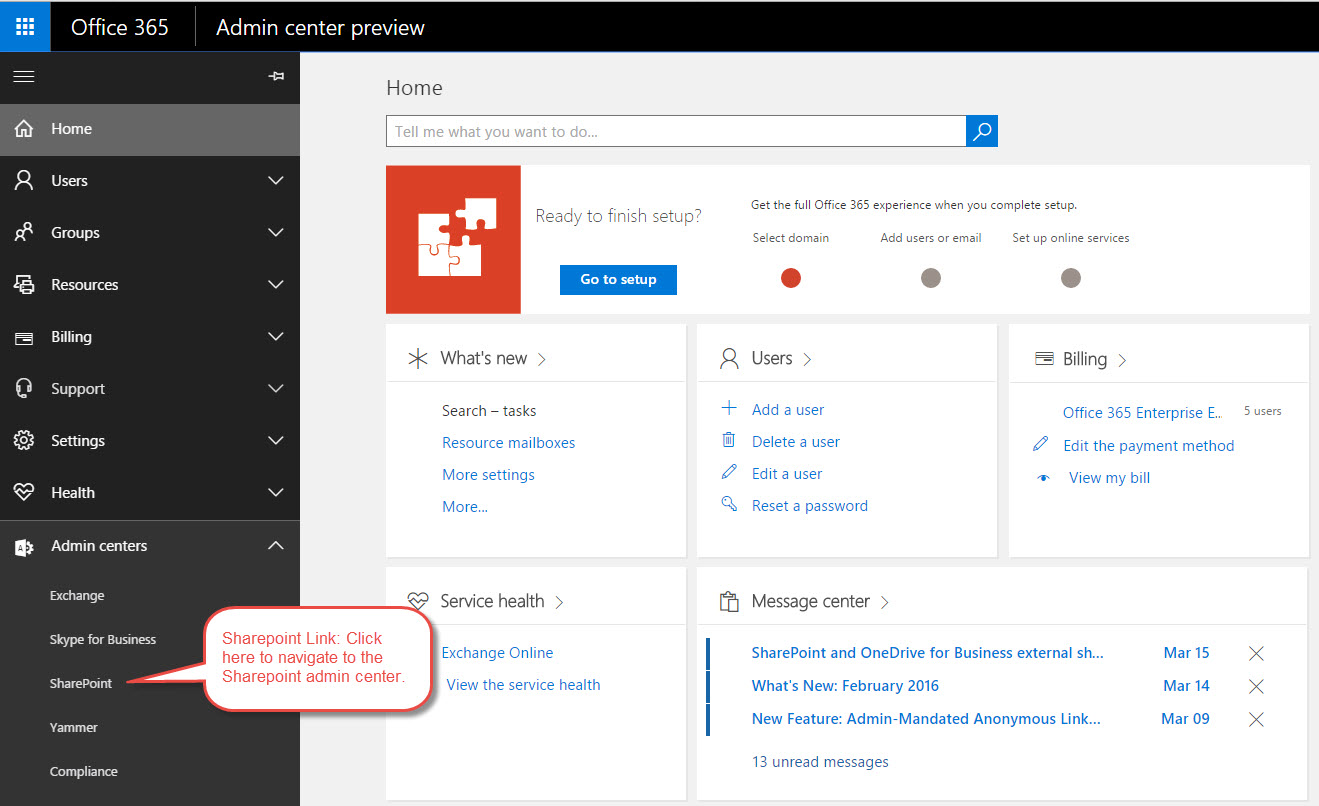Screen dimensions: 1319x806
Task: Click the search magnifier button
Action: coord(982,131)
